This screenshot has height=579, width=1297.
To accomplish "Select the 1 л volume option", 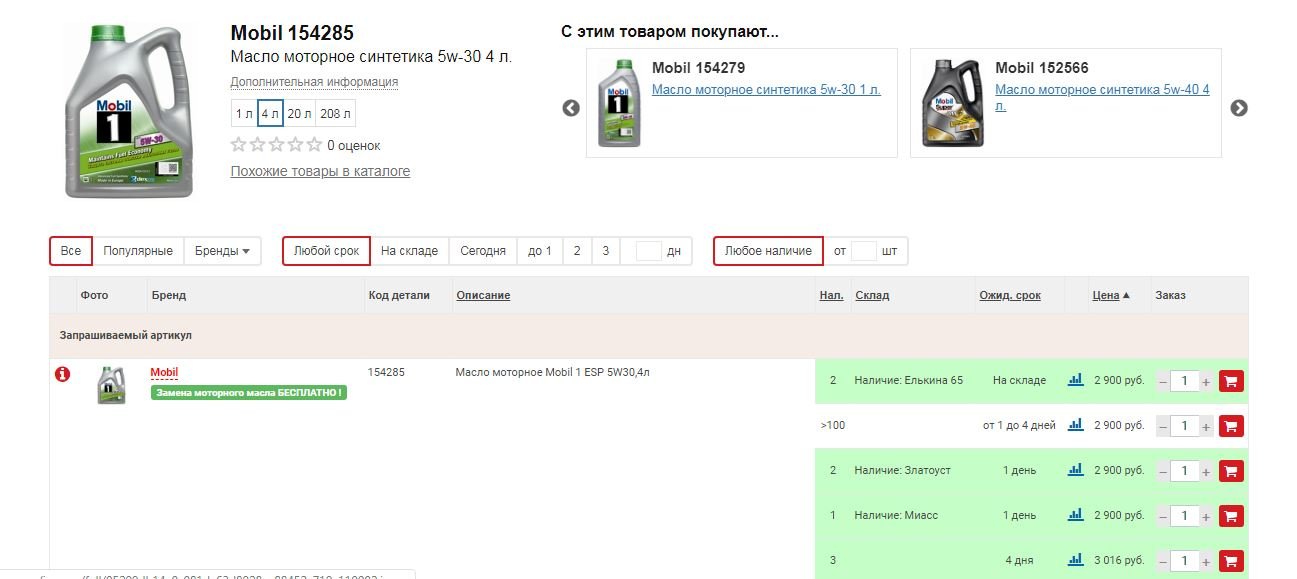I will [x=244, y=114].
